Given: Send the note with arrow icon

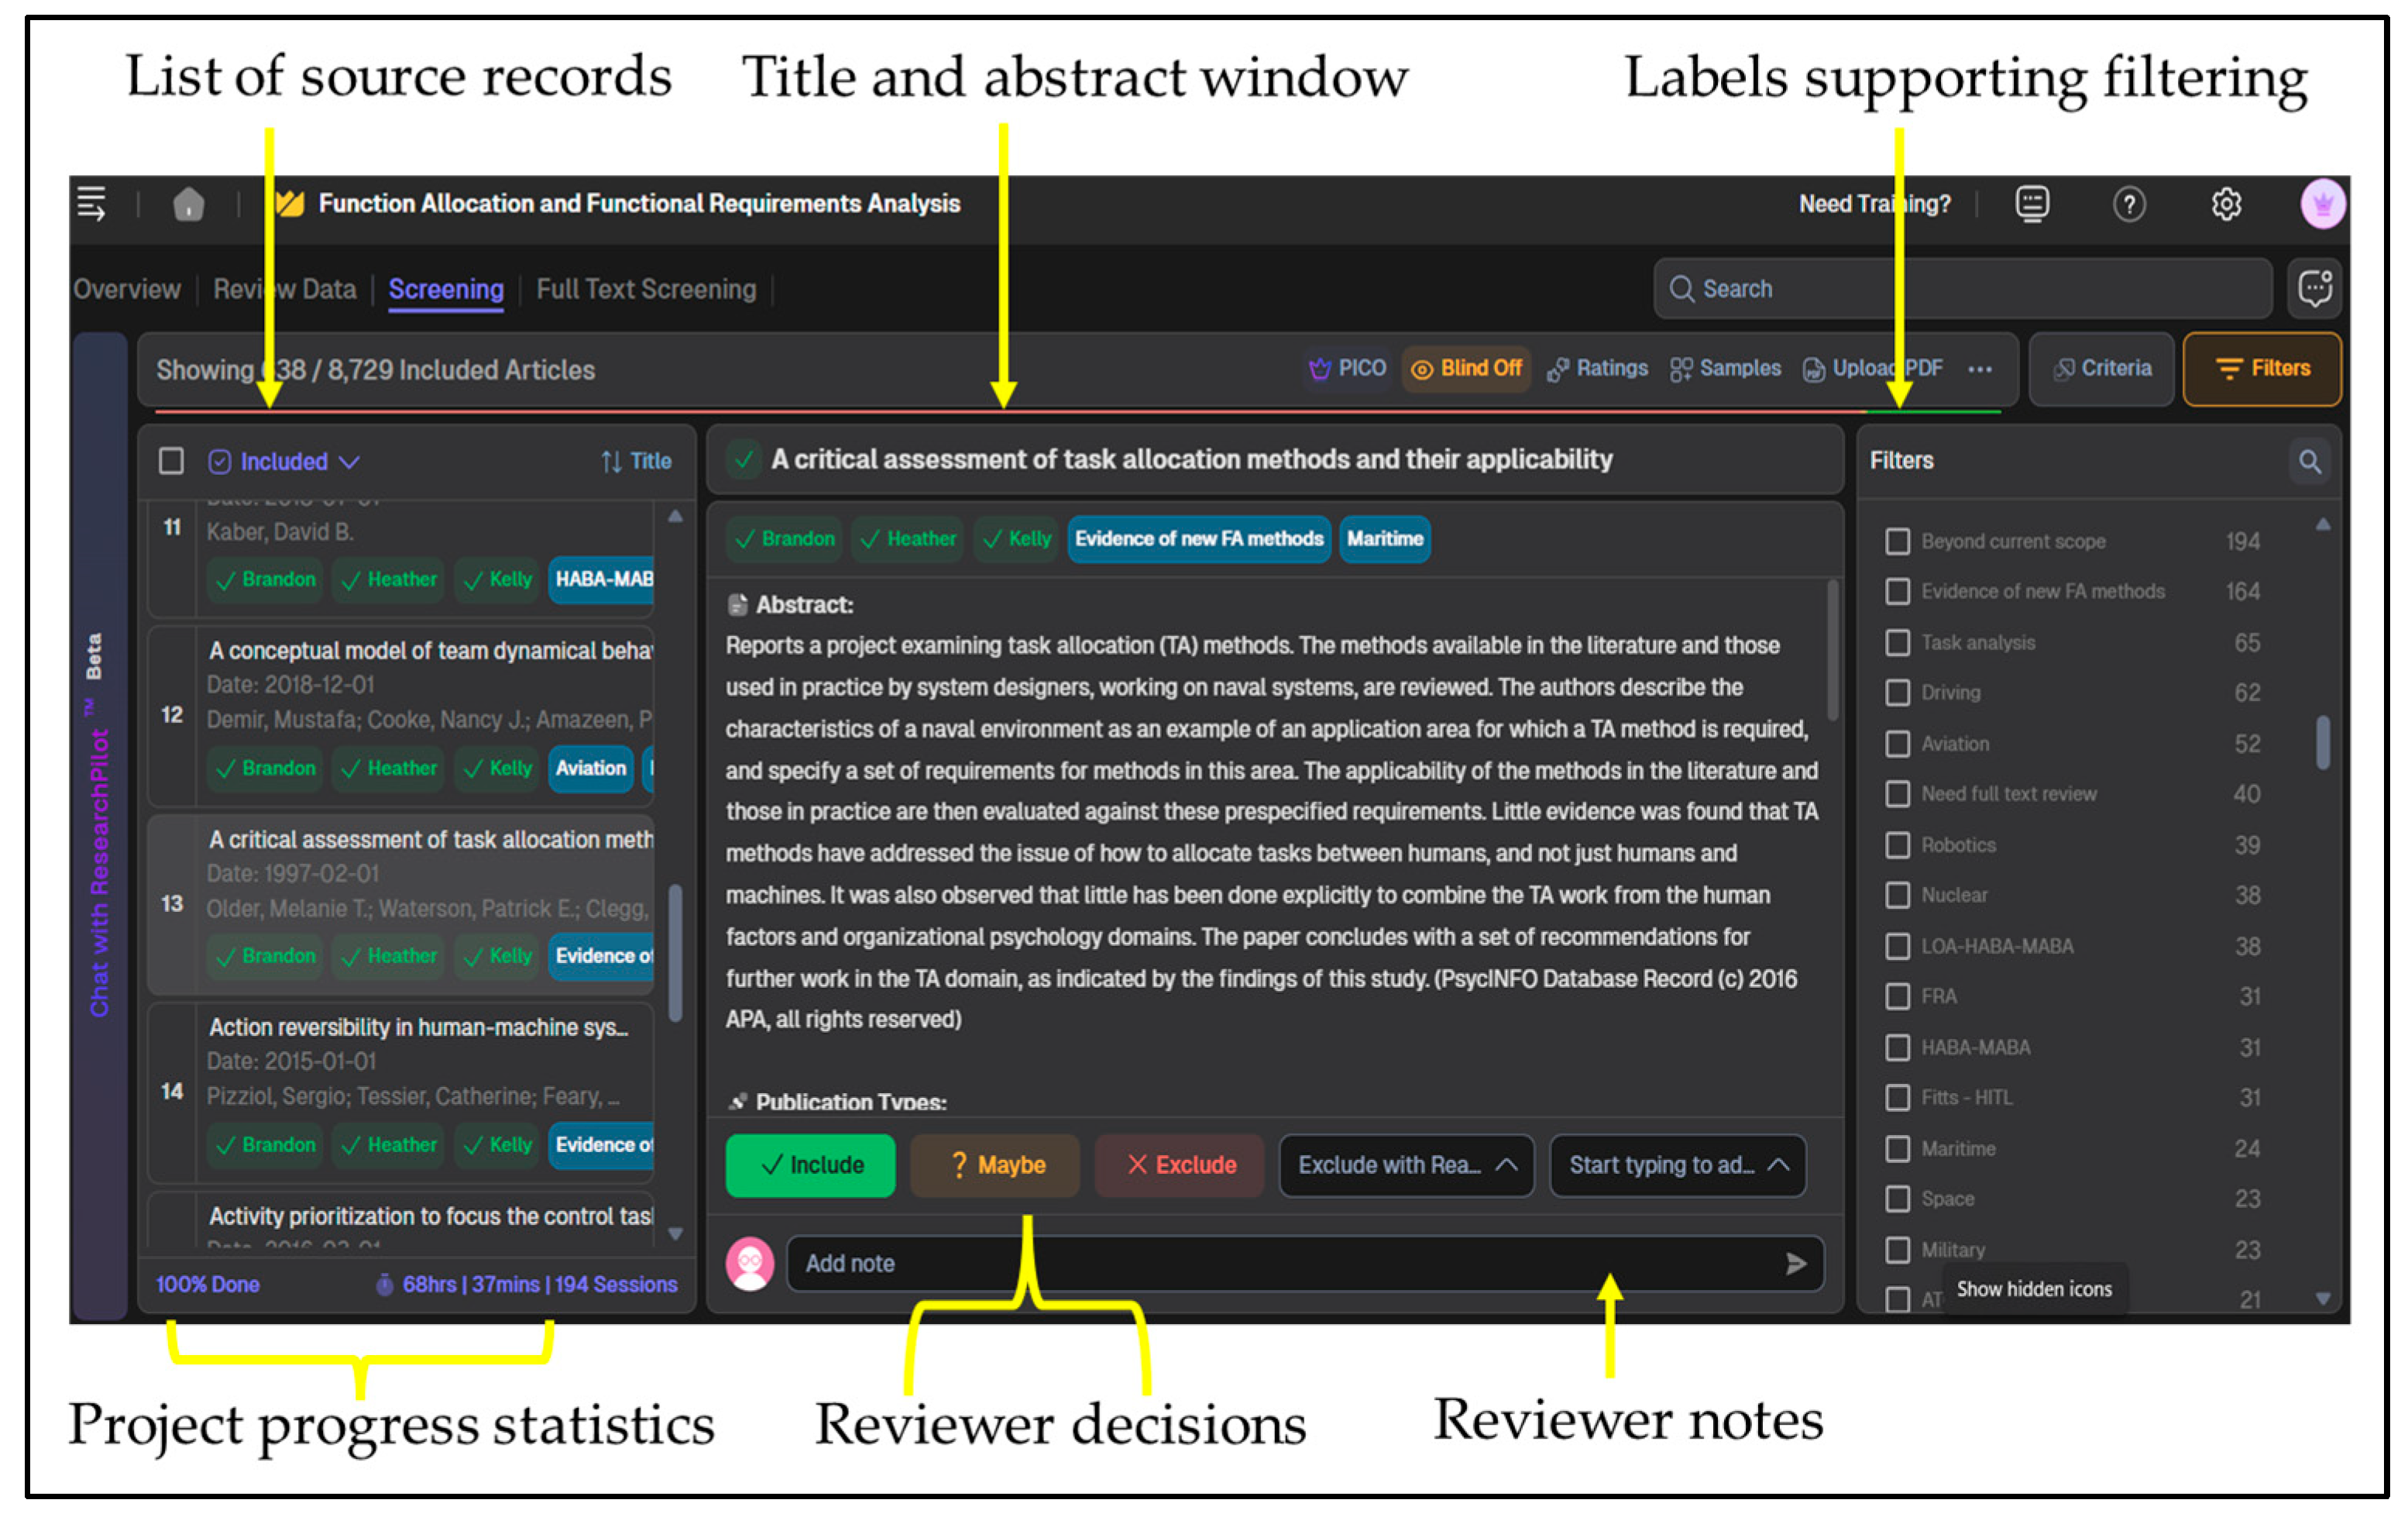Looking at the screenshot, I should [x=1795, y=1264].
